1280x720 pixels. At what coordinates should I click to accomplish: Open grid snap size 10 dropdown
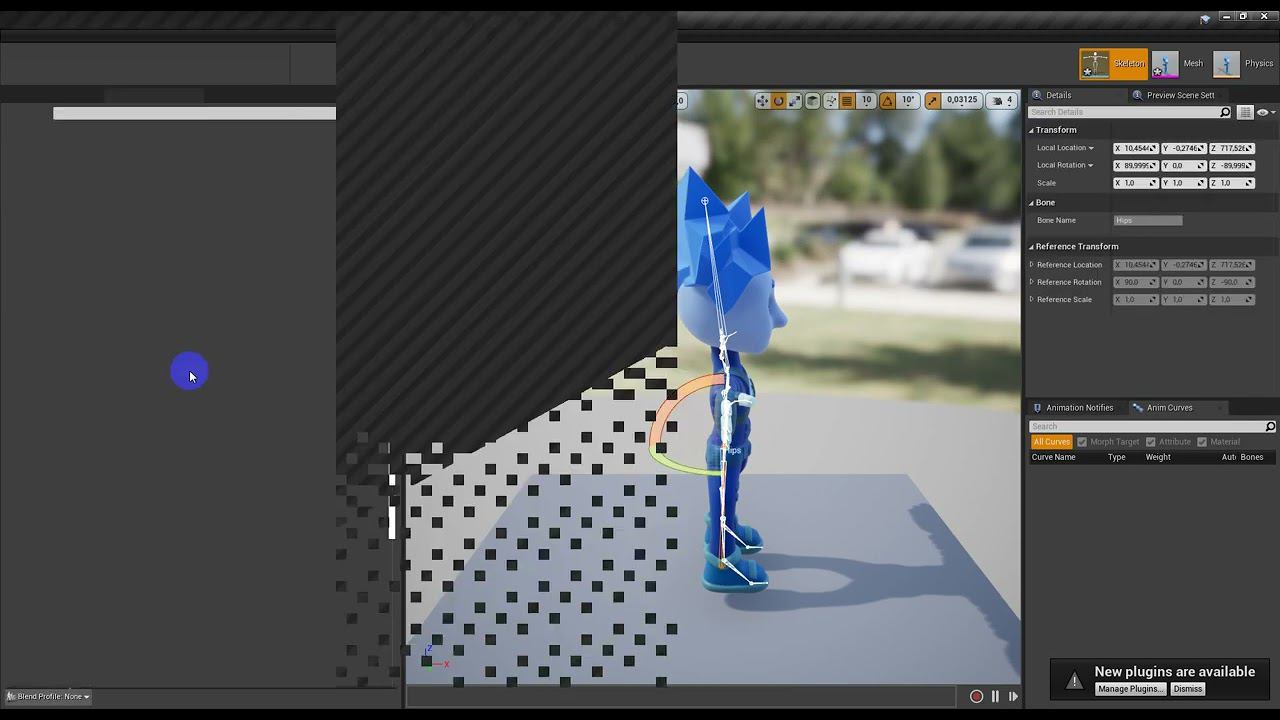click(x=867, y=100)
